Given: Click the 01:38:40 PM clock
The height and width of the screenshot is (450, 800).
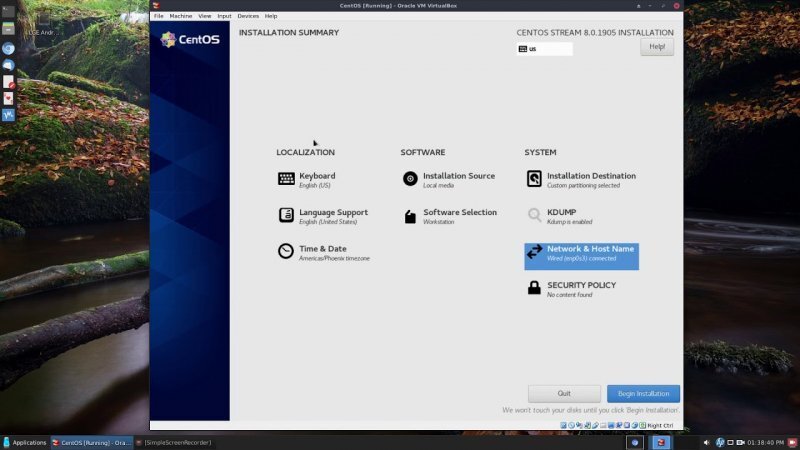Looking at the screenshot, I should pyautogui.click(x=765, y=442).
